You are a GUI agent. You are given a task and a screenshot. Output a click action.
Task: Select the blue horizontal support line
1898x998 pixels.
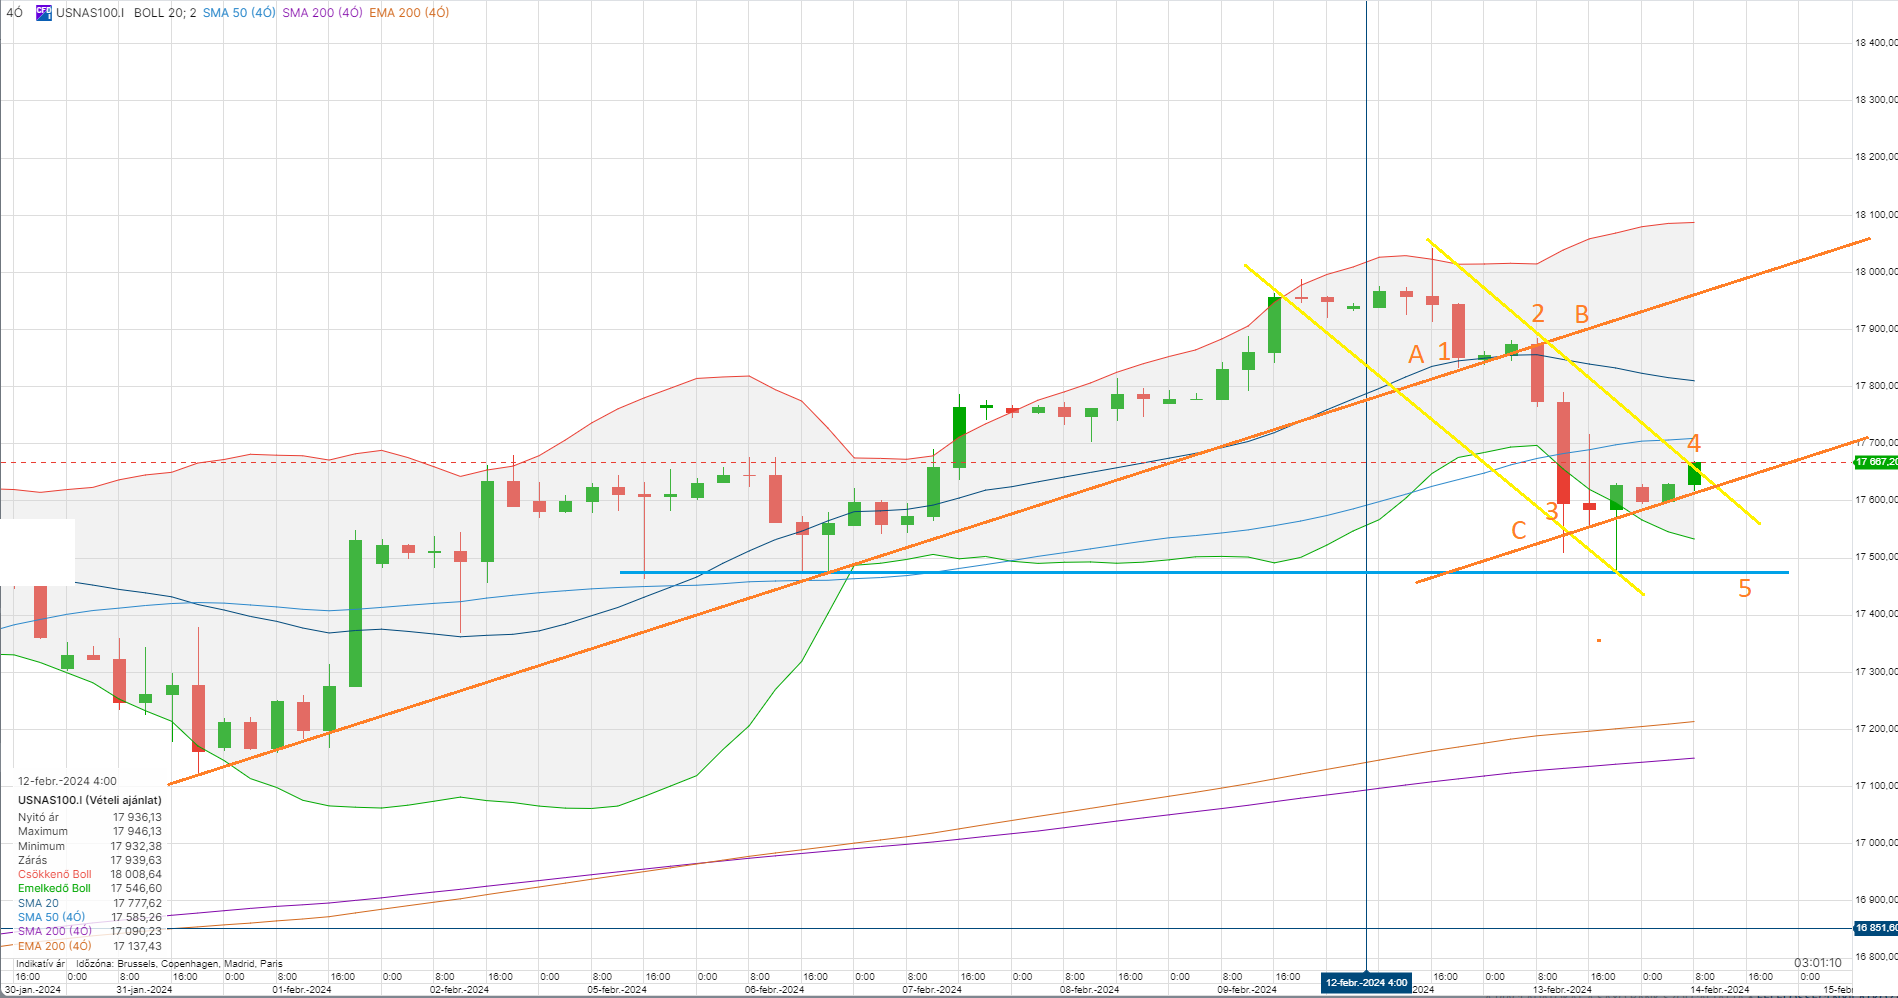pyautogui.click(x=1204, y=572)
